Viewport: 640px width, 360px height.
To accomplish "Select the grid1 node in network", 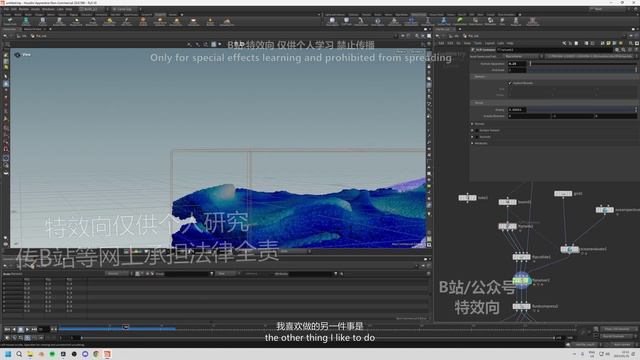I will click(x=563, y=193).
